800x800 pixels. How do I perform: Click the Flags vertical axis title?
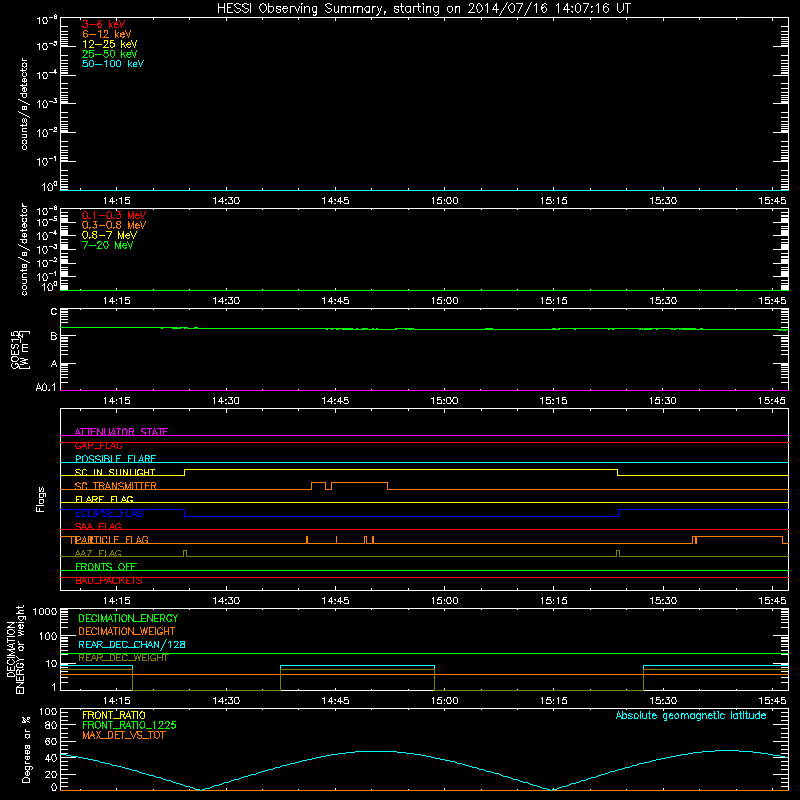[40, 499]
